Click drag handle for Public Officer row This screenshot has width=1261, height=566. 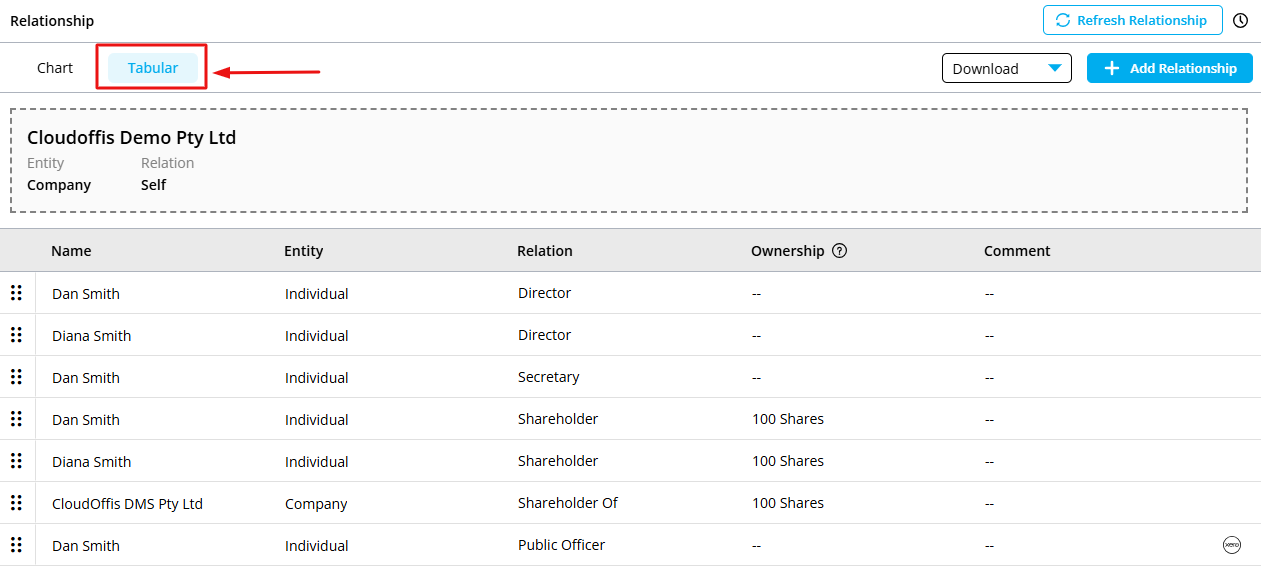16,545
